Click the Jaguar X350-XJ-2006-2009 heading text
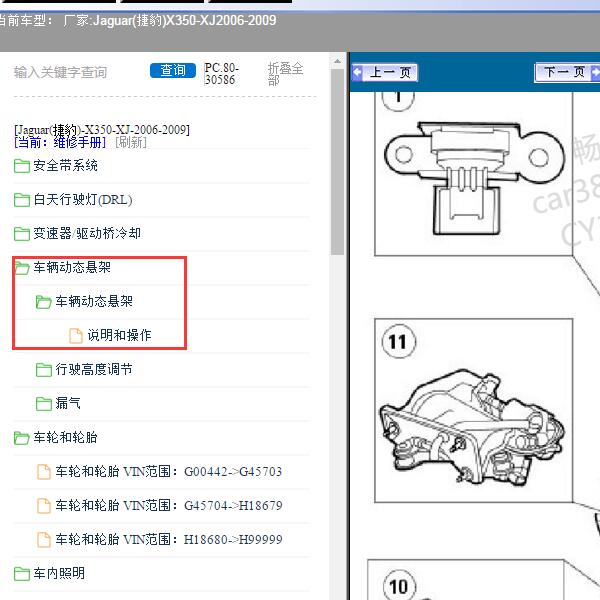This screenshot has width=600, height=600. tap(102, 130)
